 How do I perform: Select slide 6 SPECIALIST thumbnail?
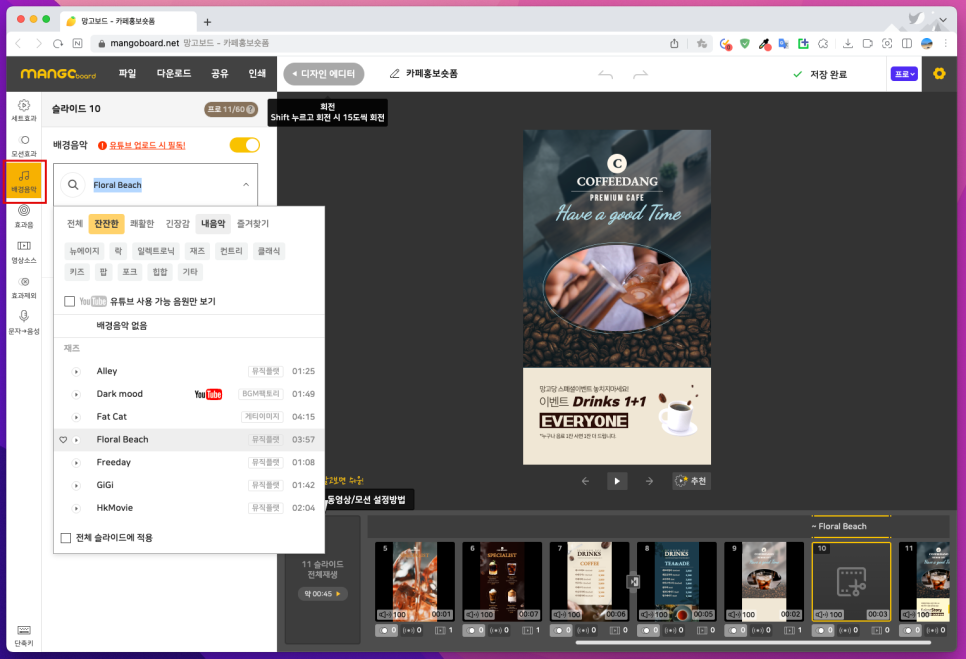[x=502, y=581]
